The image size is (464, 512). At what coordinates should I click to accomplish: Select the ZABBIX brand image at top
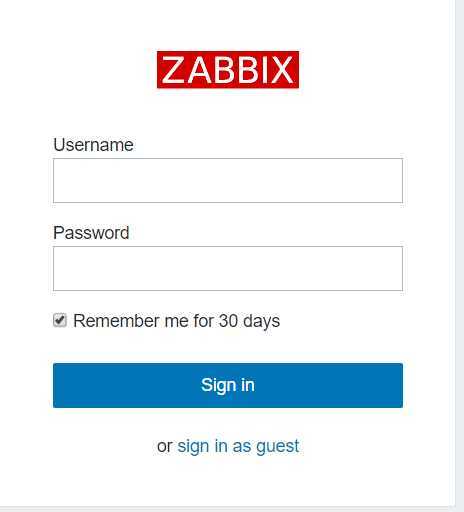(x=228, y=70)
